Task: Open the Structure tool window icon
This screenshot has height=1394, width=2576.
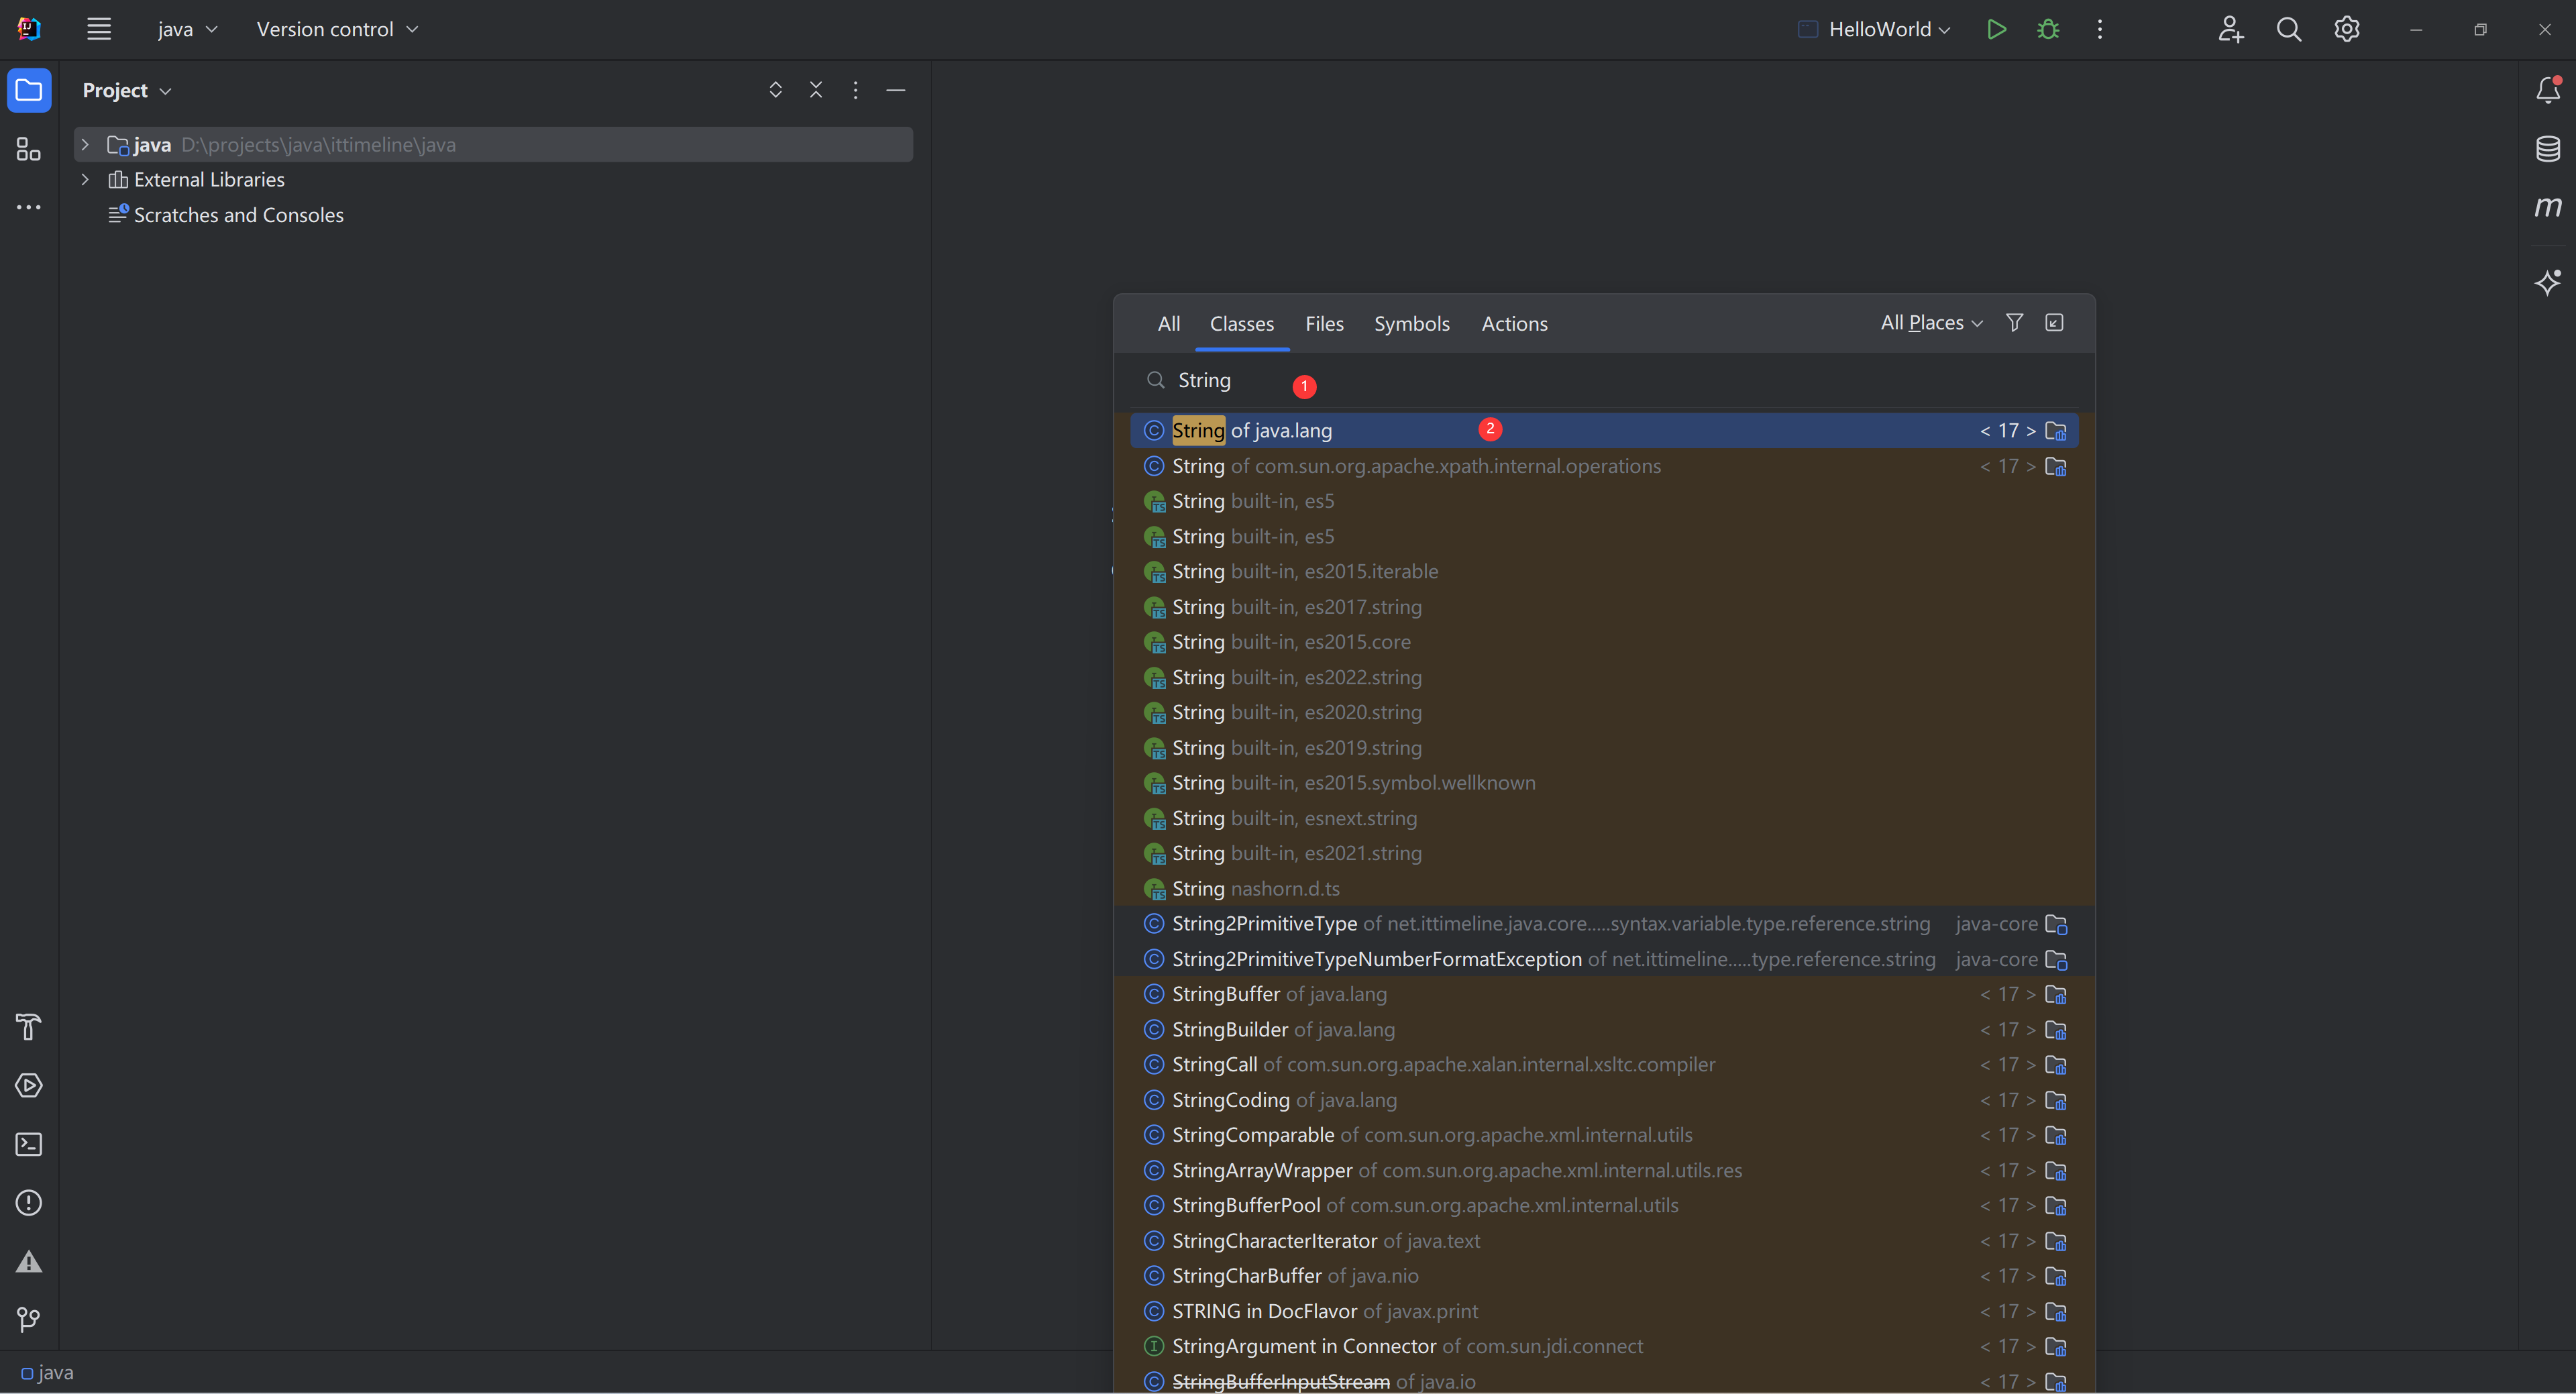Action: tap(29, 149)
